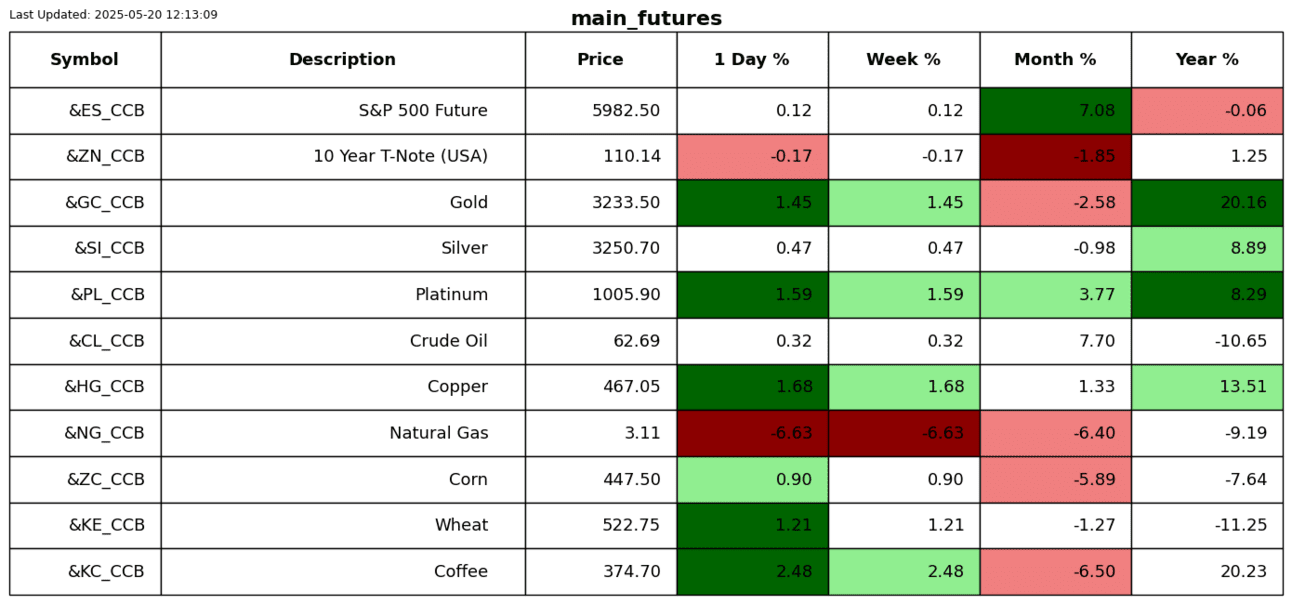Click the Last Updated timestamp text
The width and height of the screenshot is (1292, 604).
pos(113,15)
